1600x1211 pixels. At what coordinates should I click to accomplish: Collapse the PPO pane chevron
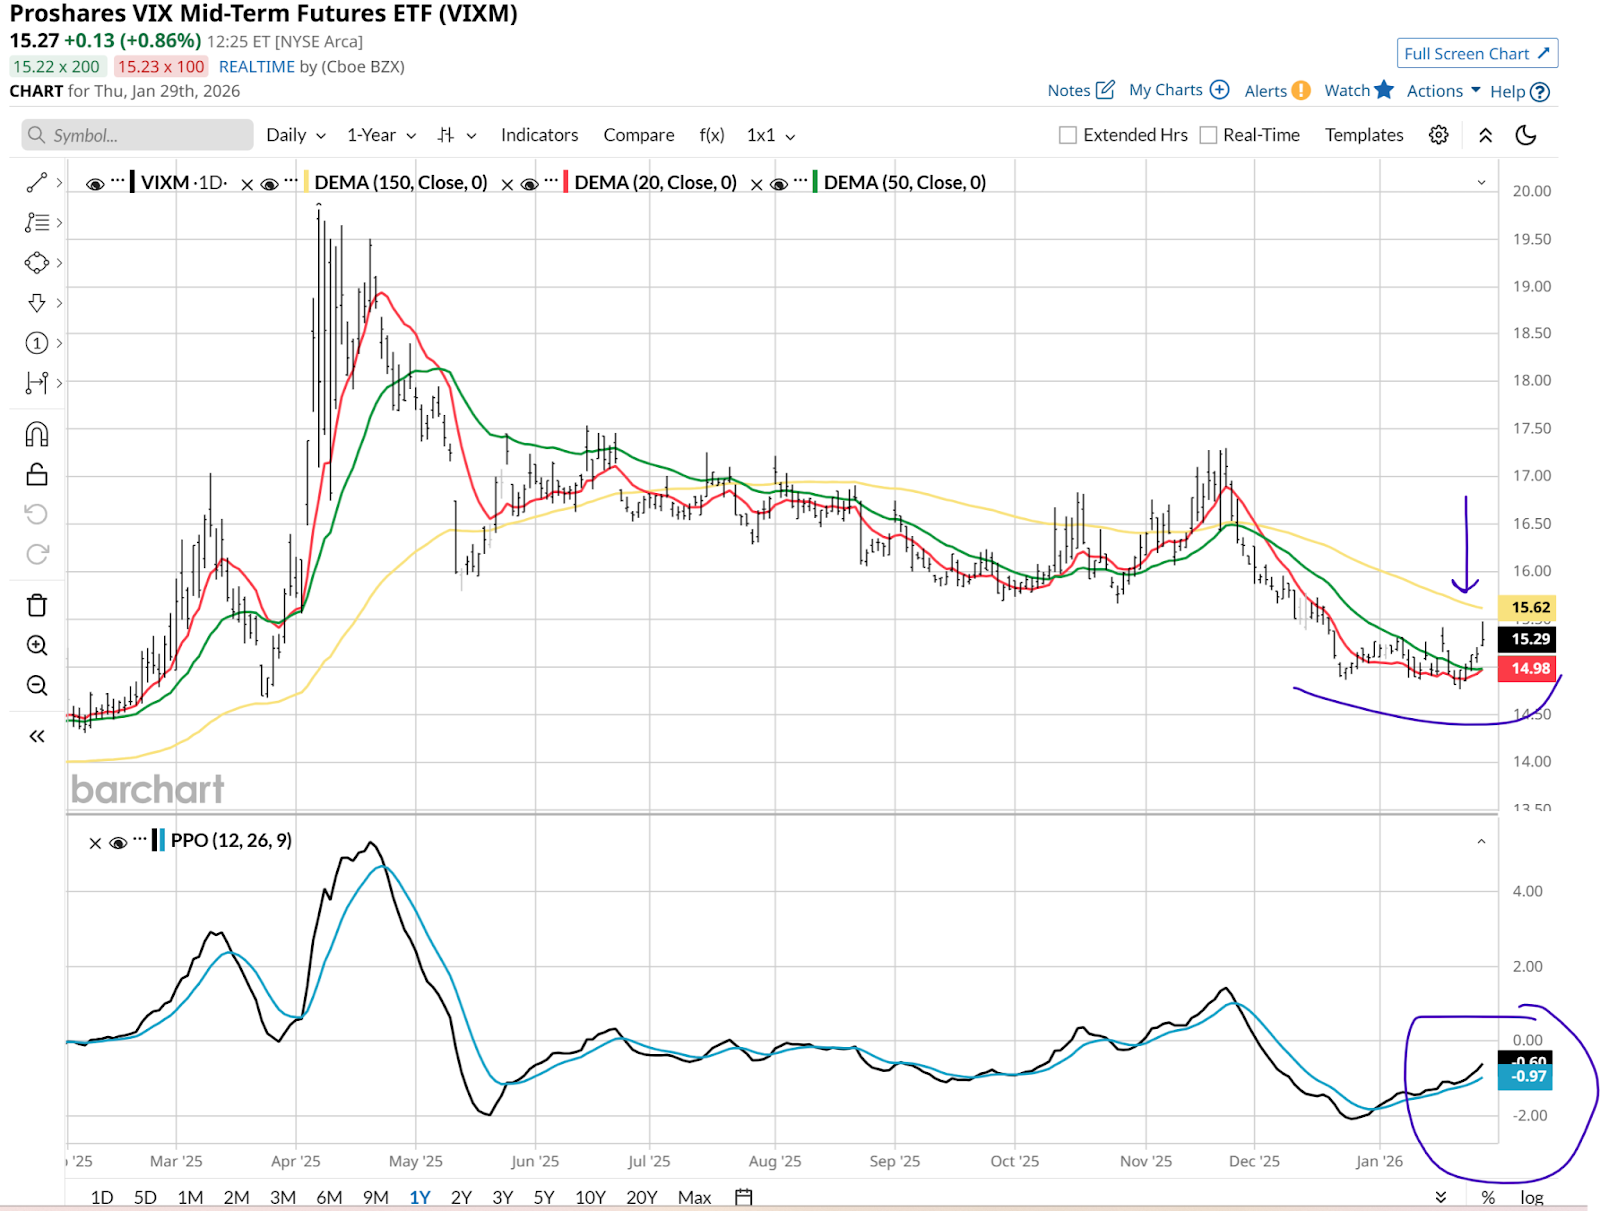pyautogui.click(x=1481, y=841)
